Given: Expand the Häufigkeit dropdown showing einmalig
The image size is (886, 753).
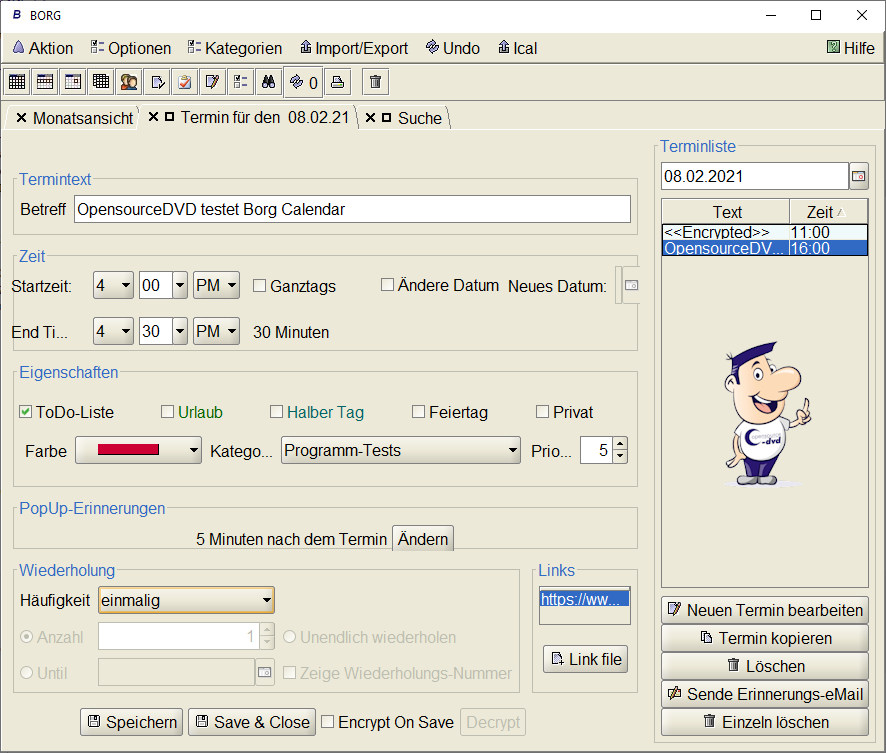Looking at the screenshot, I should [186, 600].
